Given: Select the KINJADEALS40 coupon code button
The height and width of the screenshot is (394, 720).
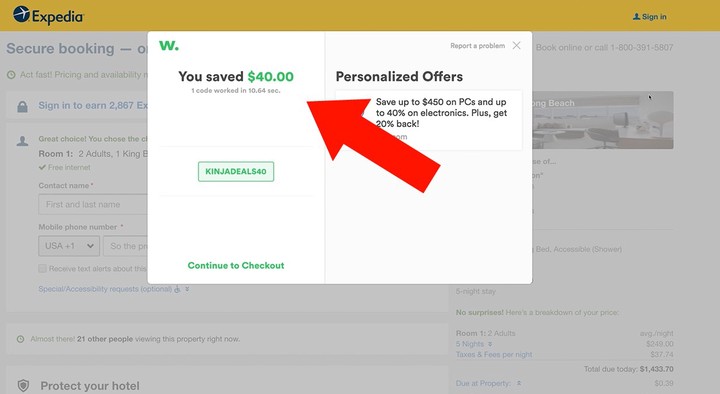Looking at the screenshot, I should click(236, 171).
